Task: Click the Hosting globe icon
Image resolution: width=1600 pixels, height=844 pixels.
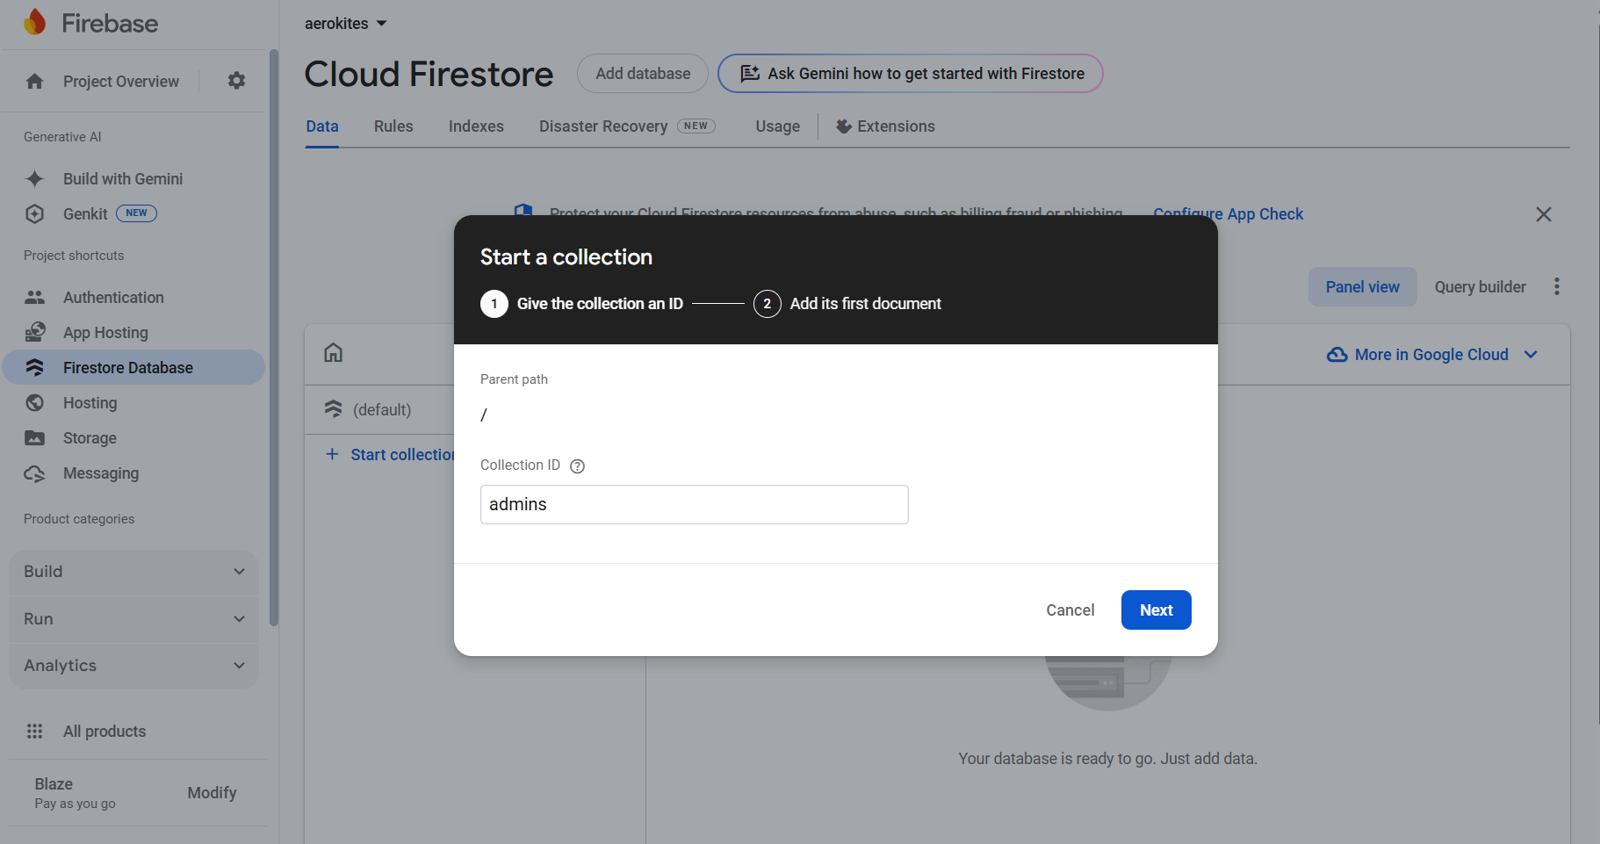Action: point(35,403)
